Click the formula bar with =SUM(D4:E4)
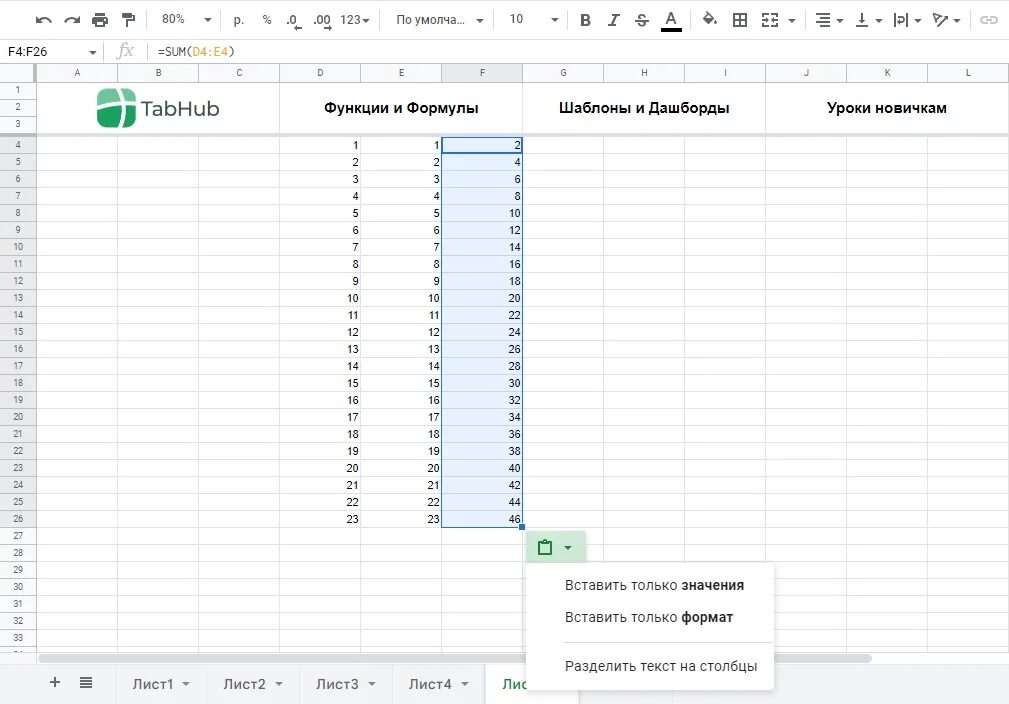This screenshot has width=1009, height=704. point(576,51)
